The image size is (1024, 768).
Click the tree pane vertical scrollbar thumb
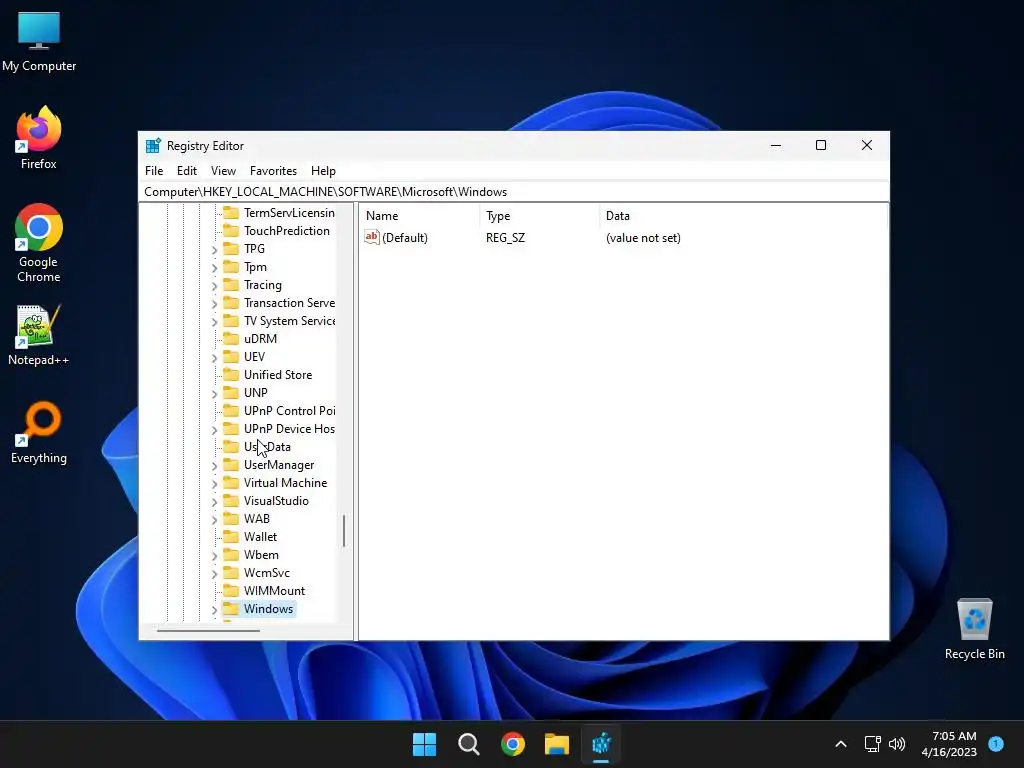click(x=344, y=531)
